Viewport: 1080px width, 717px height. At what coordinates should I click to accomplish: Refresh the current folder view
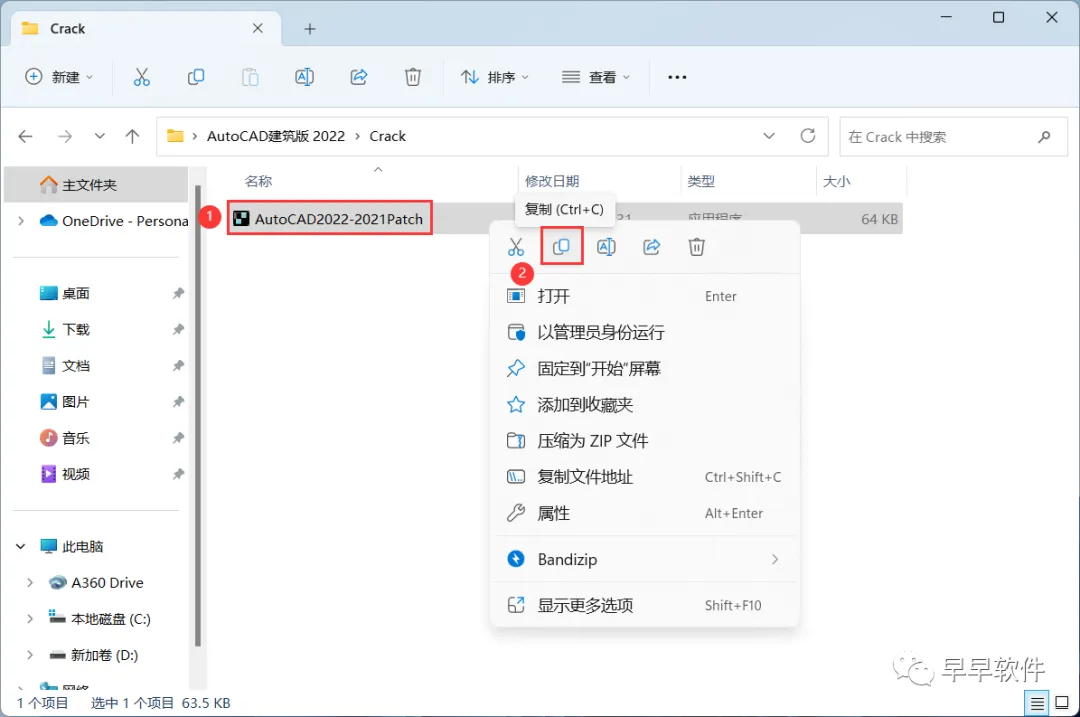tap(808, 136)
